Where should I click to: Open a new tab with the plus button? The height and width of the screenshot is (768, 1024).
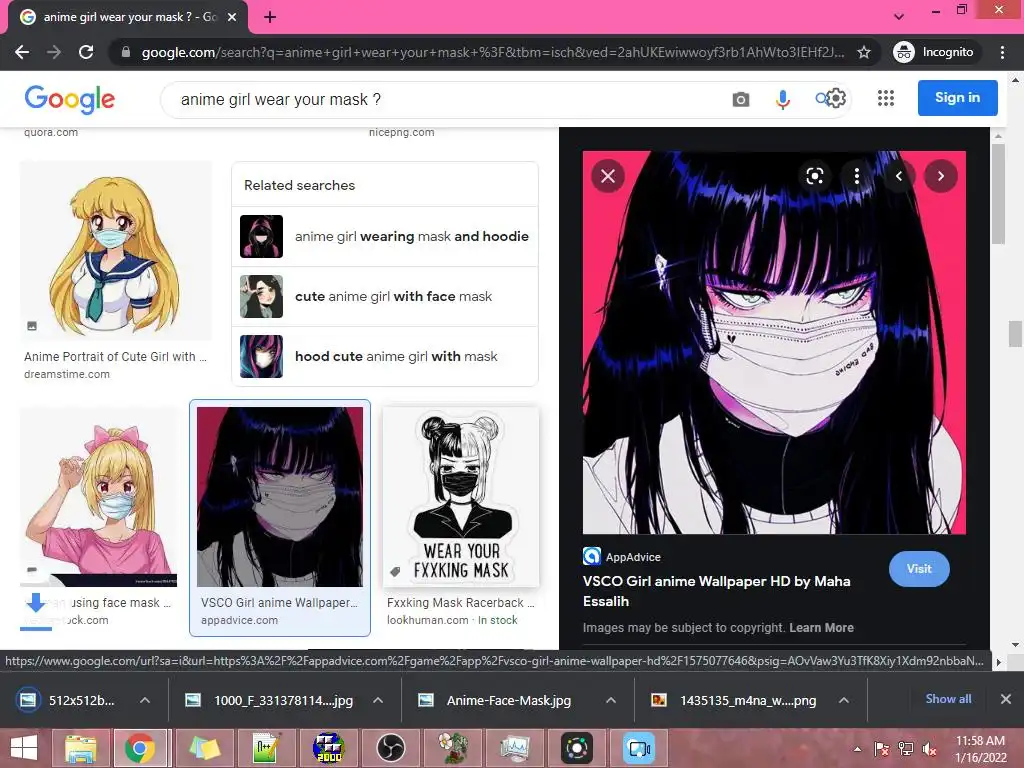pos(270,17)
